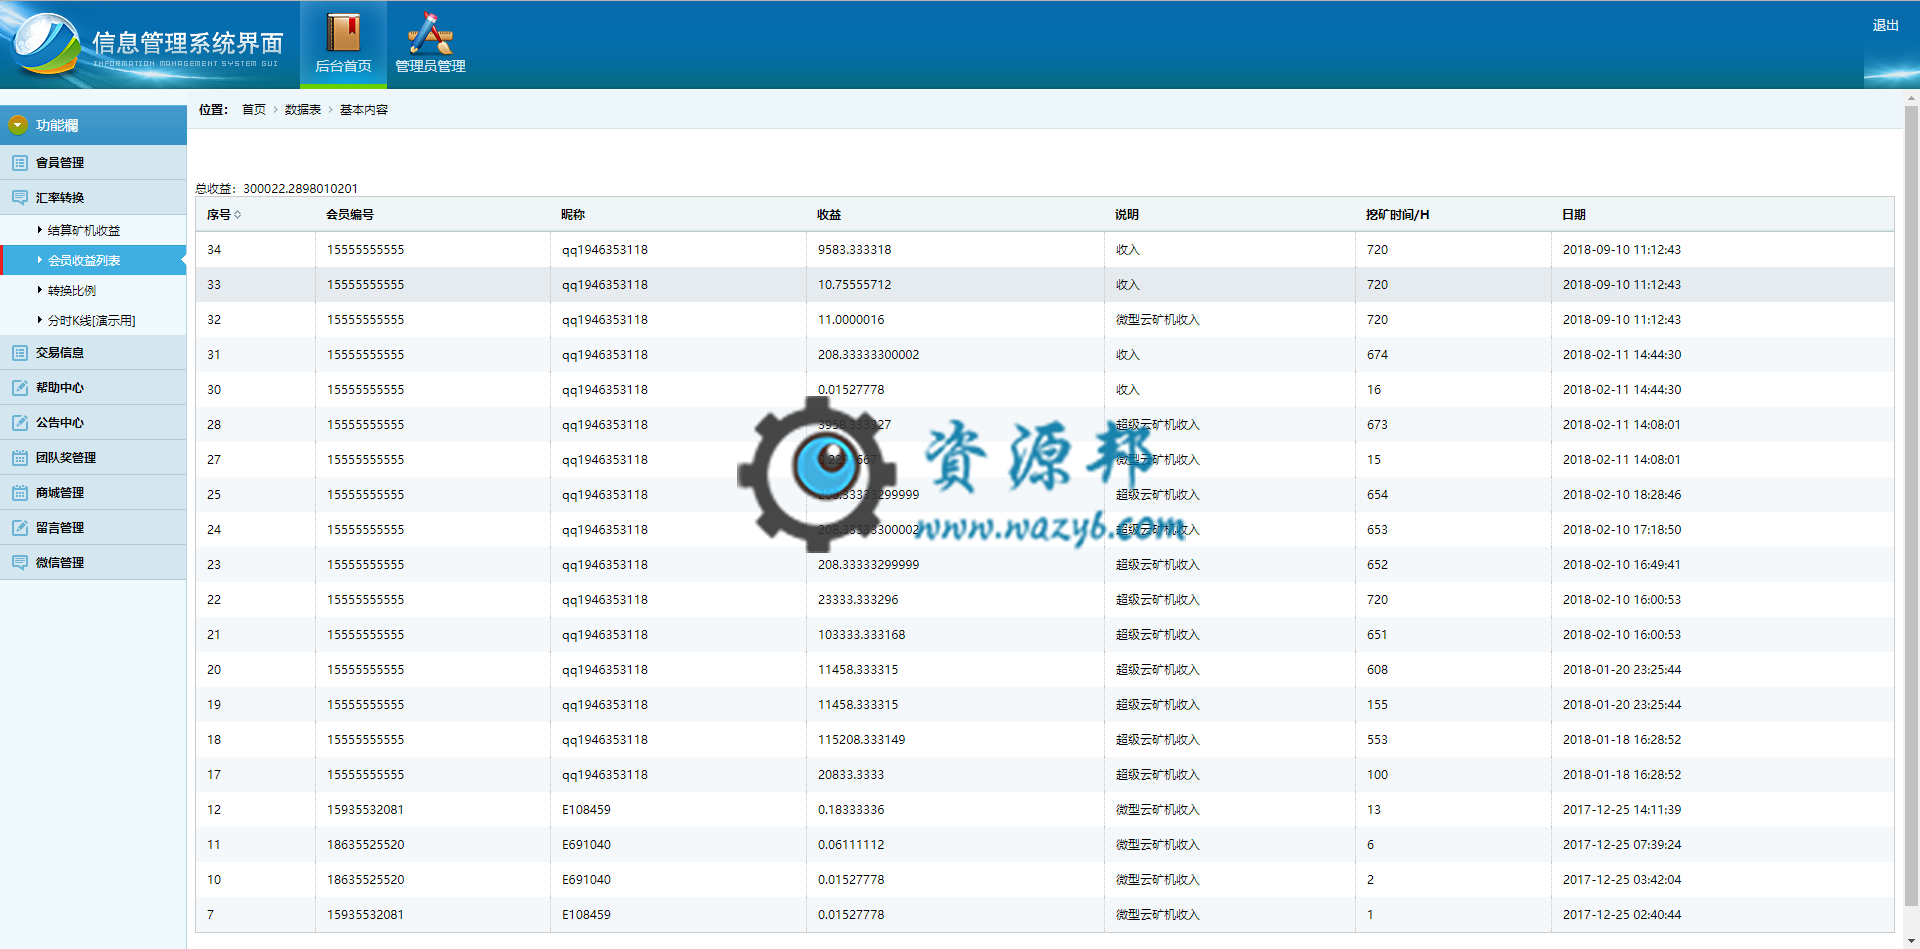Click the 收益 column header
The image size is (1920, 949).
(829, 215)
